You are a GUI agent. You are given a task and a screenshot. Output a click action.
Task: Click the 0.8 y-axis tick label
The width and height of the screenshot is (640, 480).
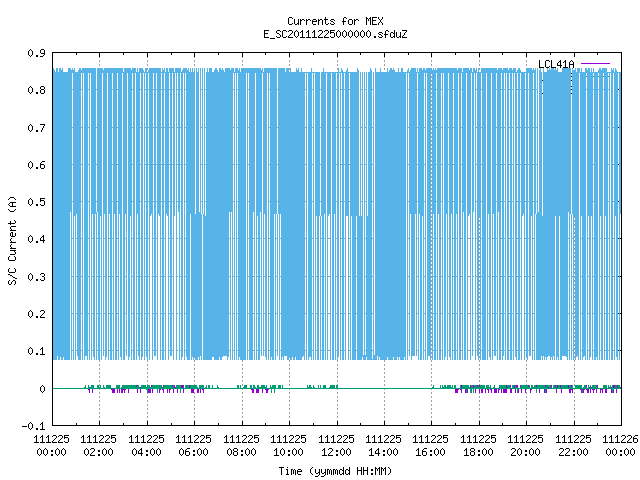[36, 90]
